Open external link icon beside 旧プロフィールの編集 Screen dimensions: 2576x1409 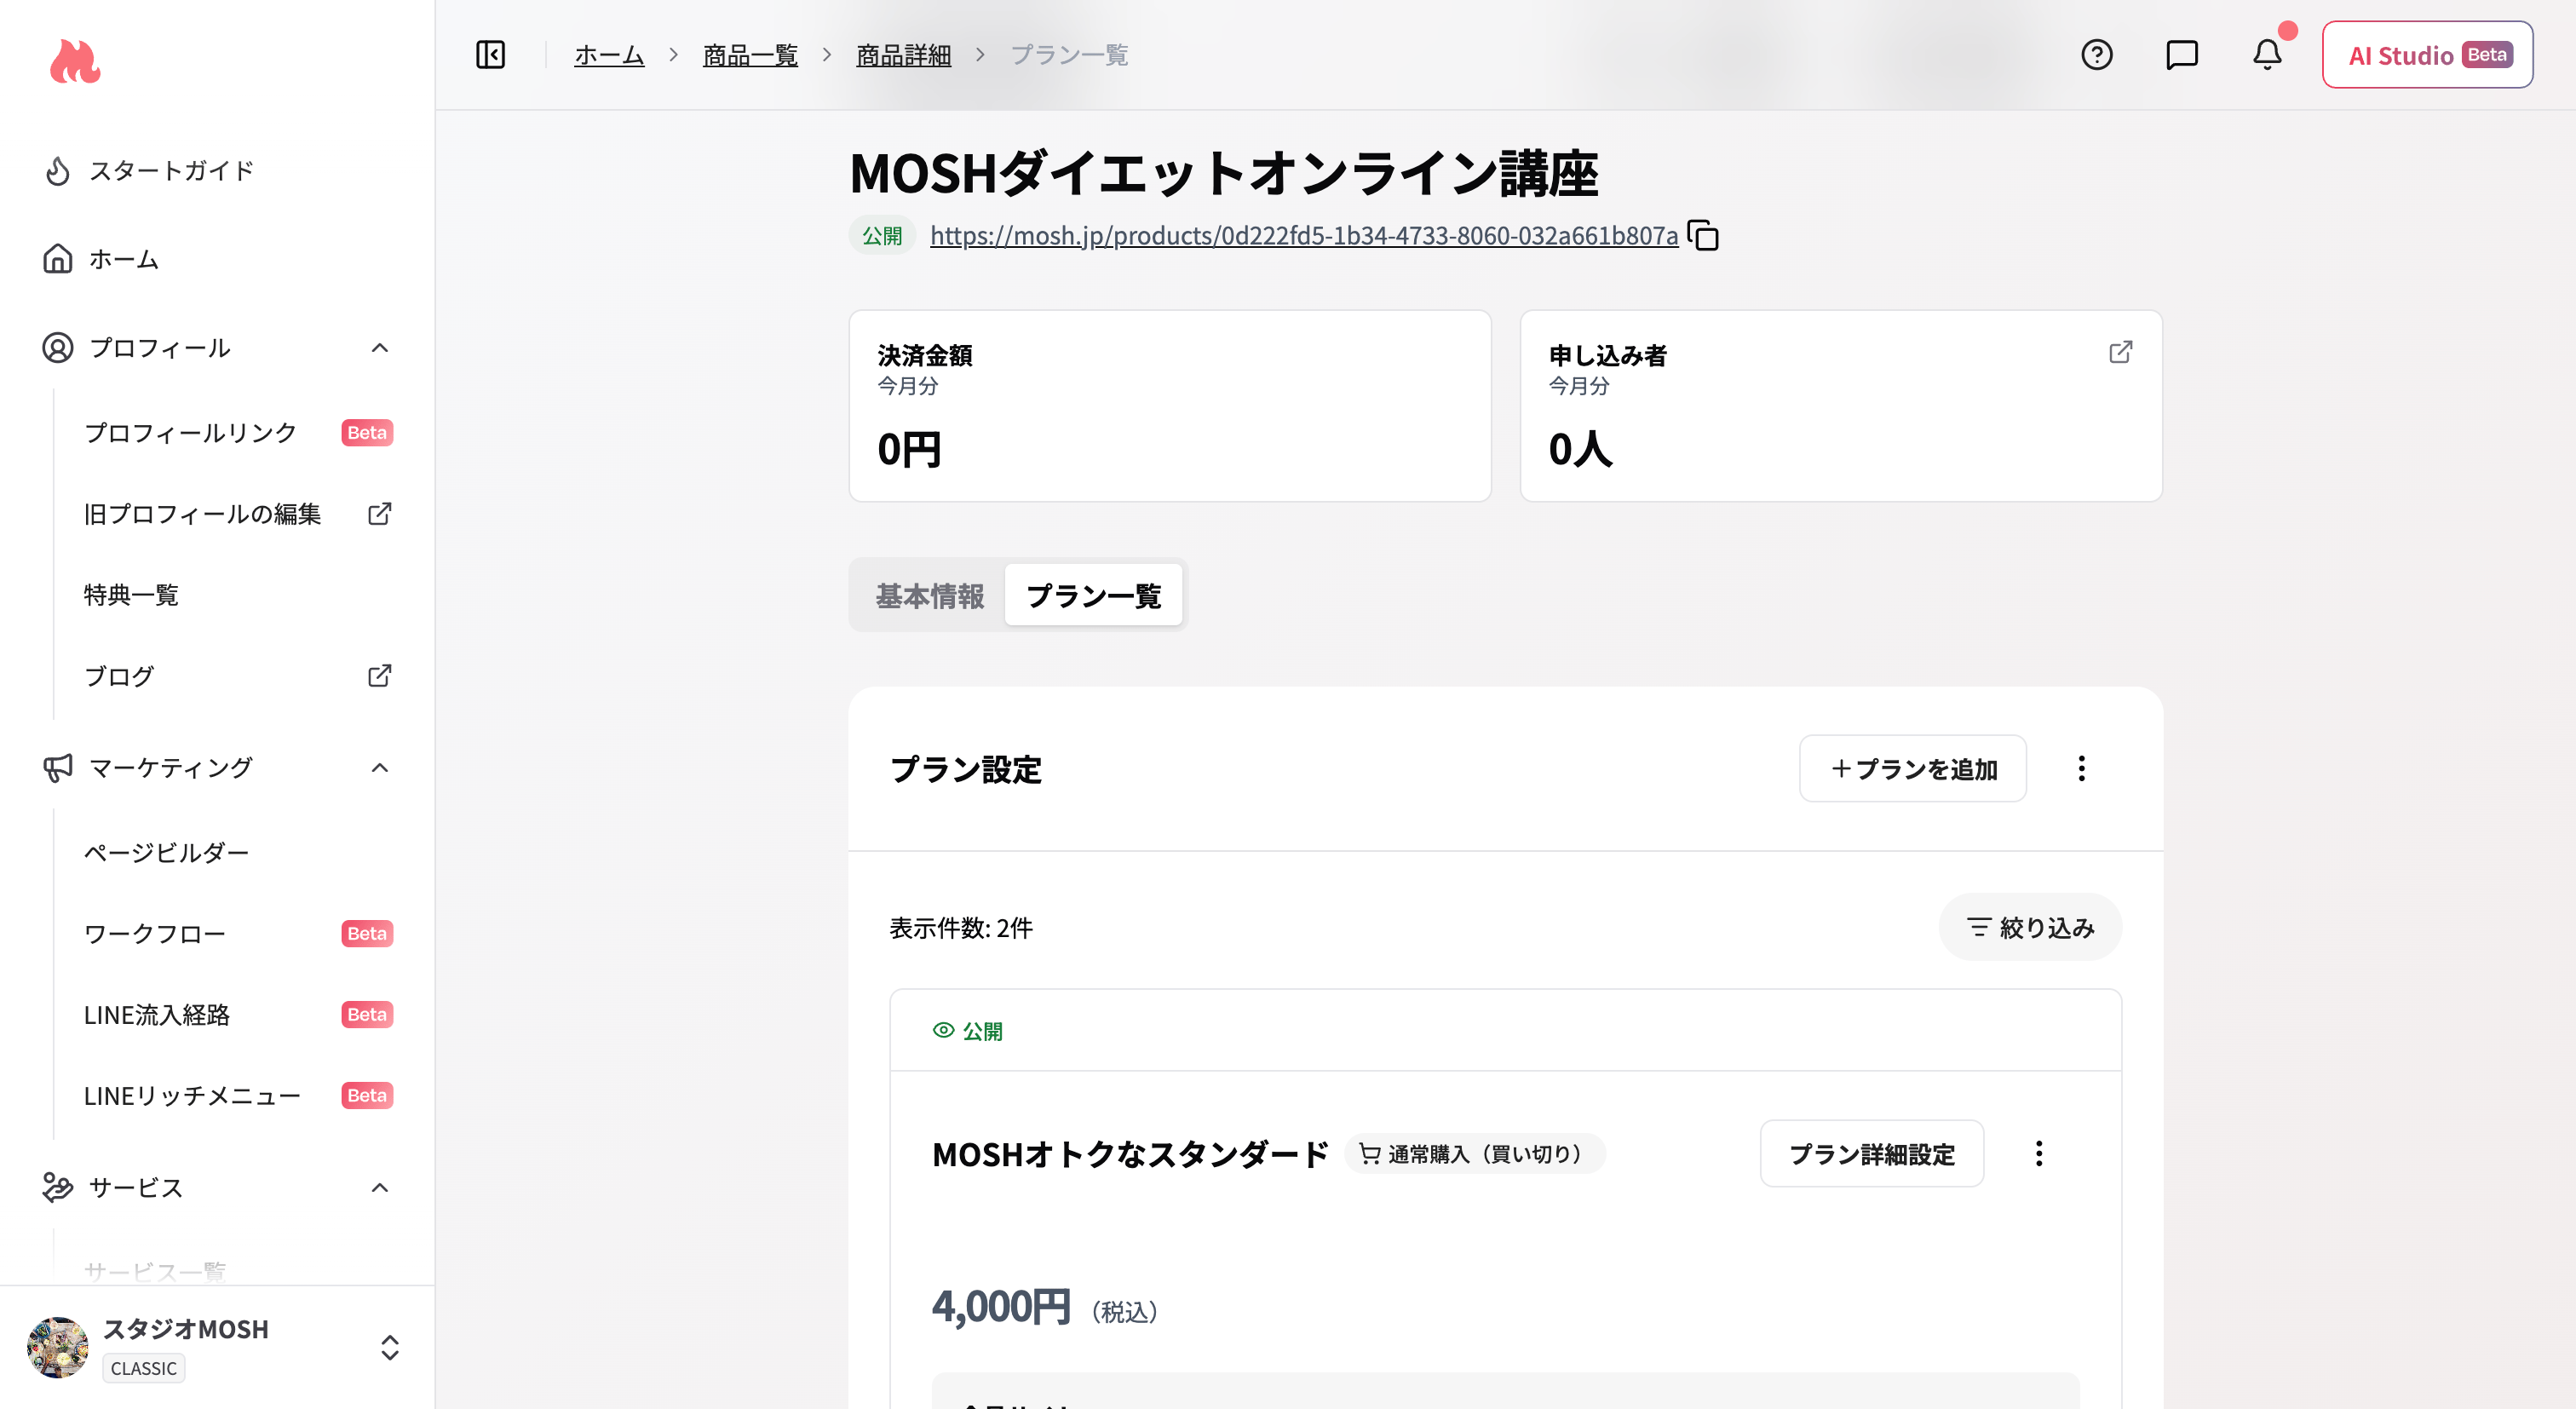point(379,514)
